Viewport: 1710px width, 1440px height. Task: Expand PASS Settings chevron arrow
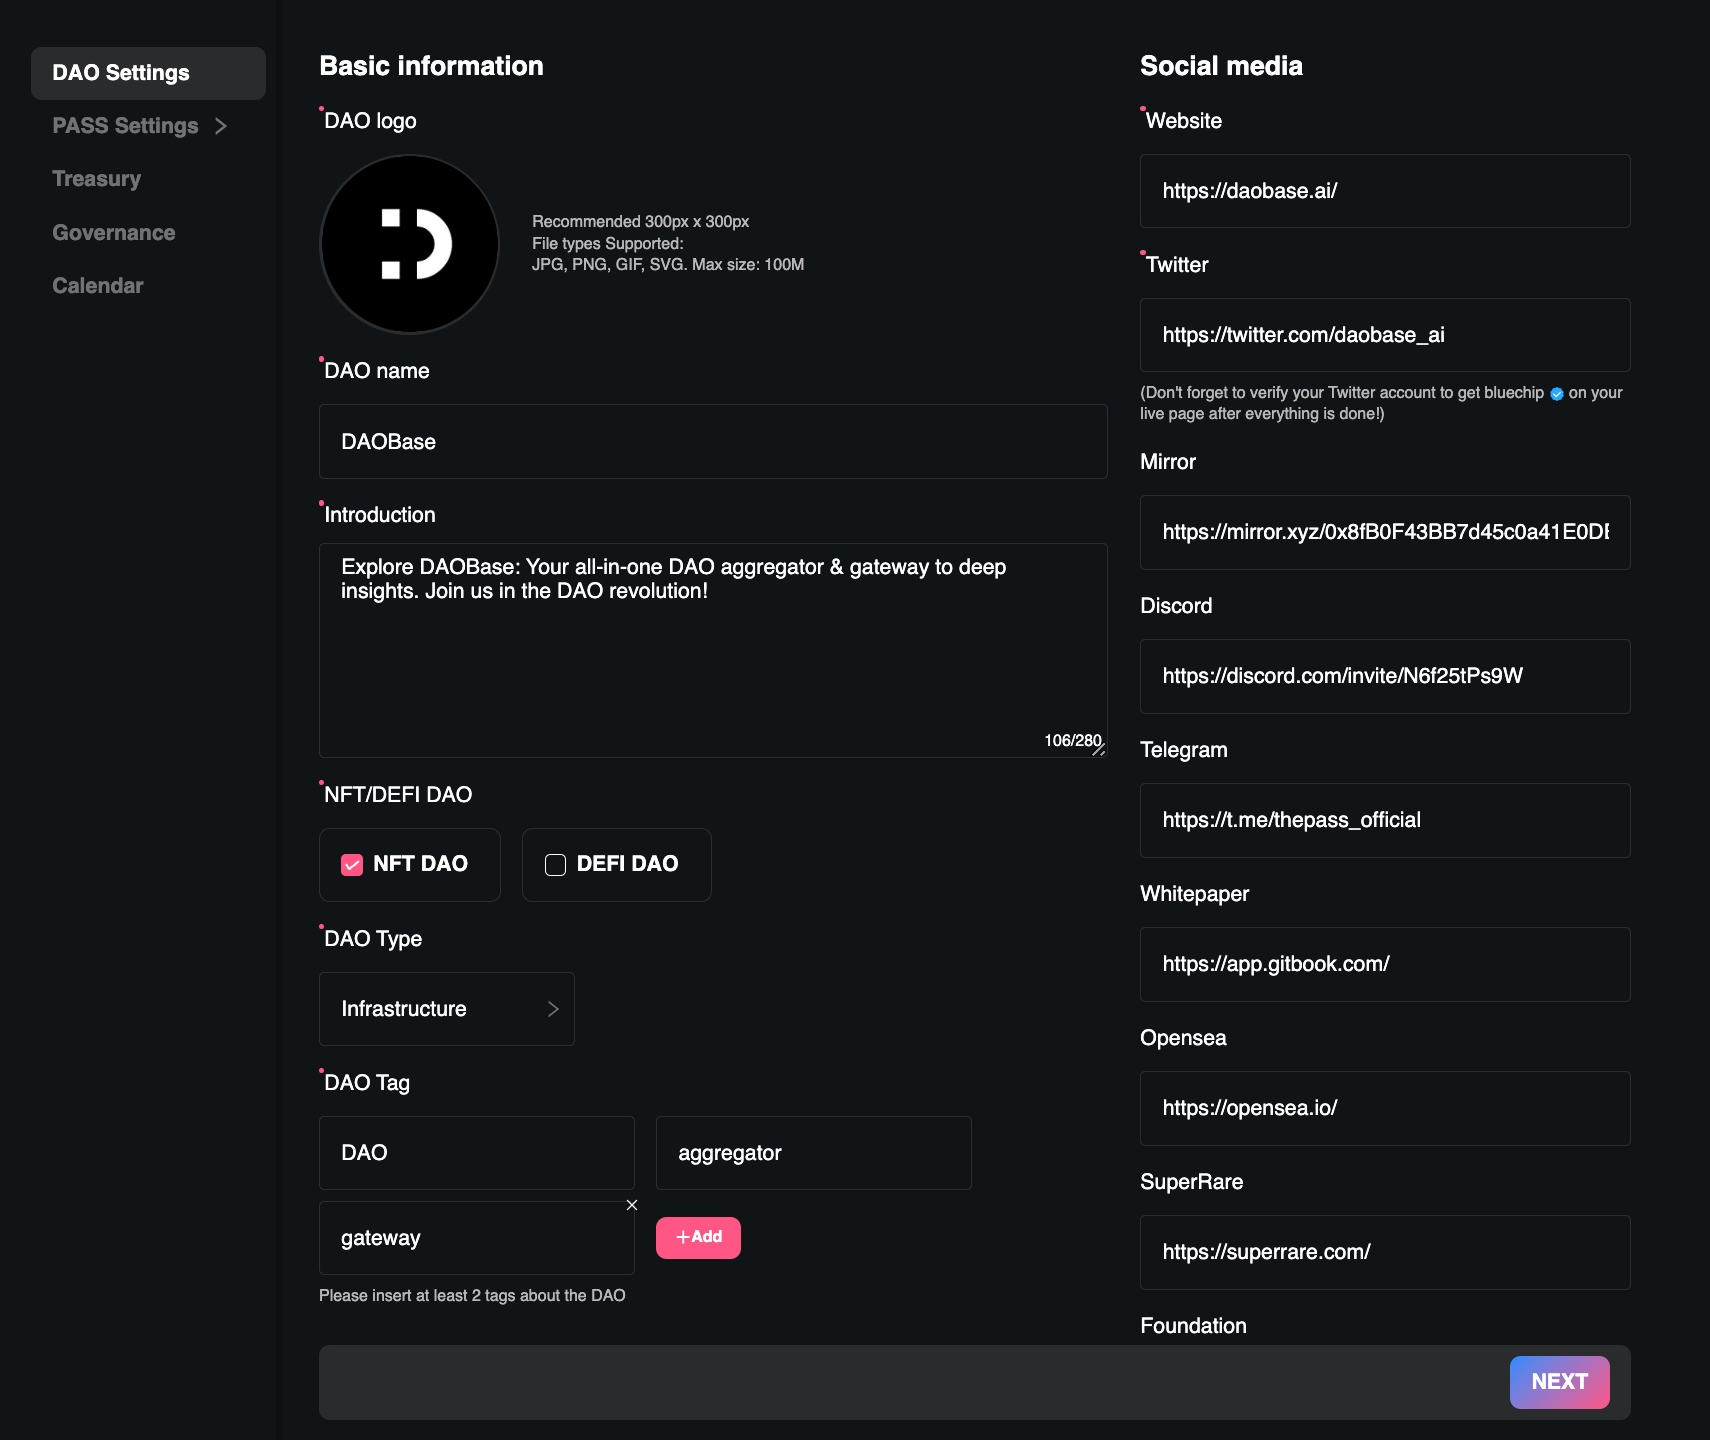tap(221, 126)
